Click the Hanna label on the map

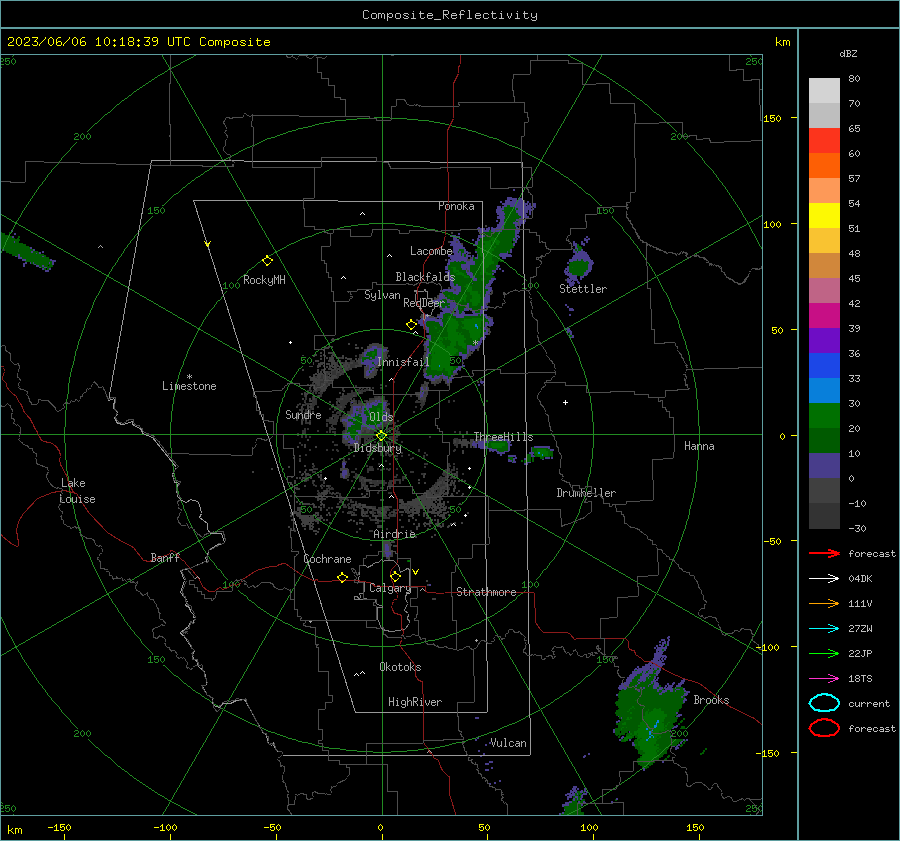(x=699, y=446)
